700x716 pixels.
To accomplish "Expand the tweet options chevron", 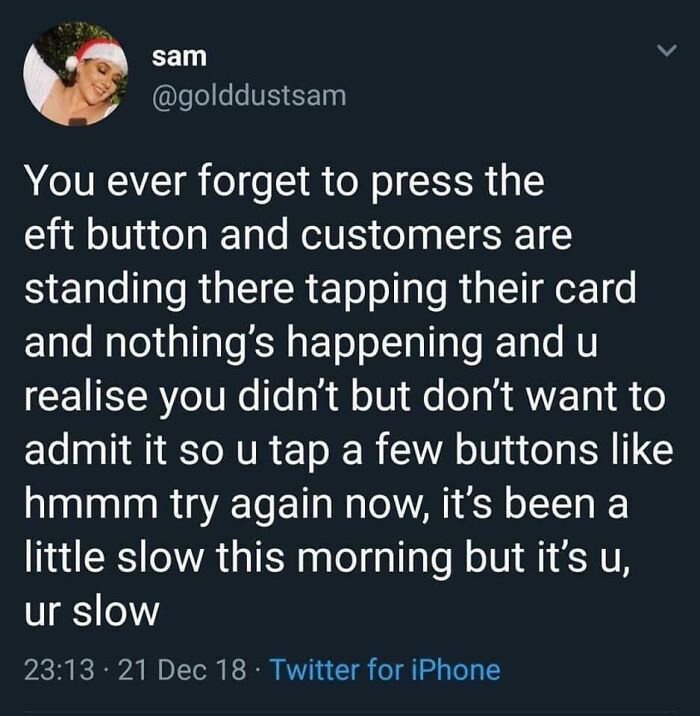I will [x=666, y=50].
